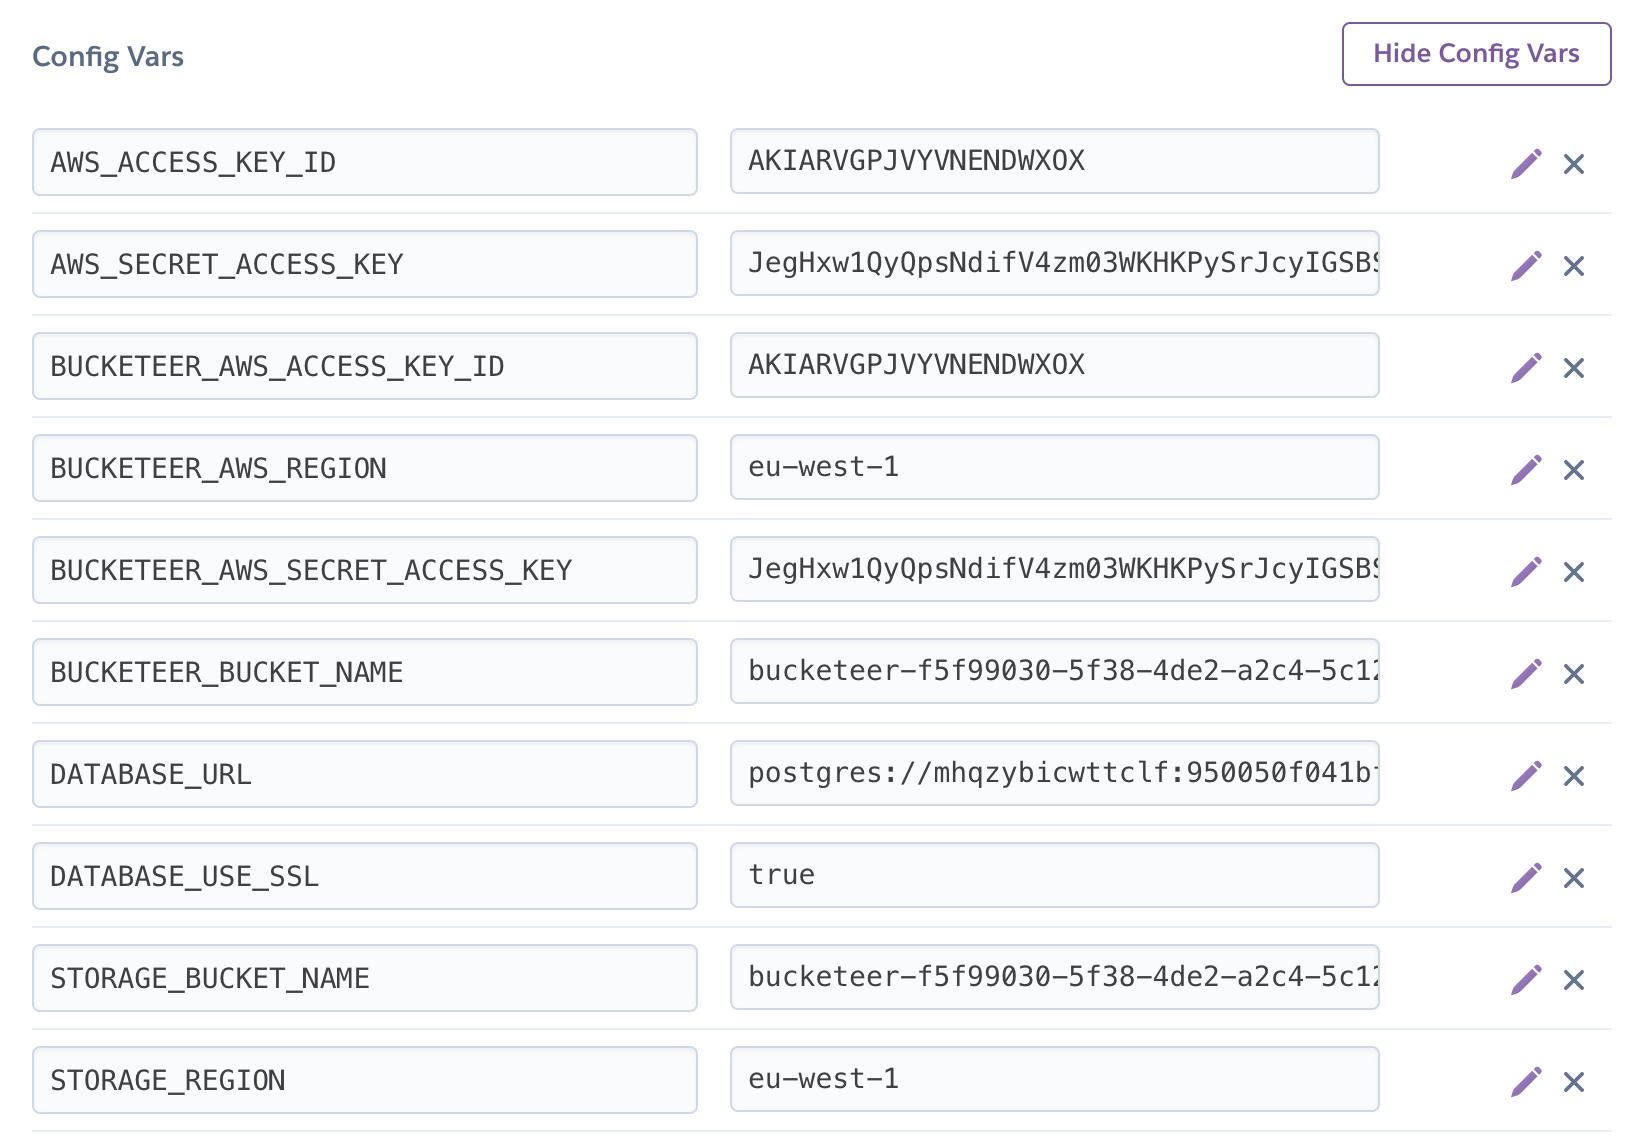Screen dimensions: 1630x1142
Task: Click the DATABASE_URL value field
Action: [1054, 773]
